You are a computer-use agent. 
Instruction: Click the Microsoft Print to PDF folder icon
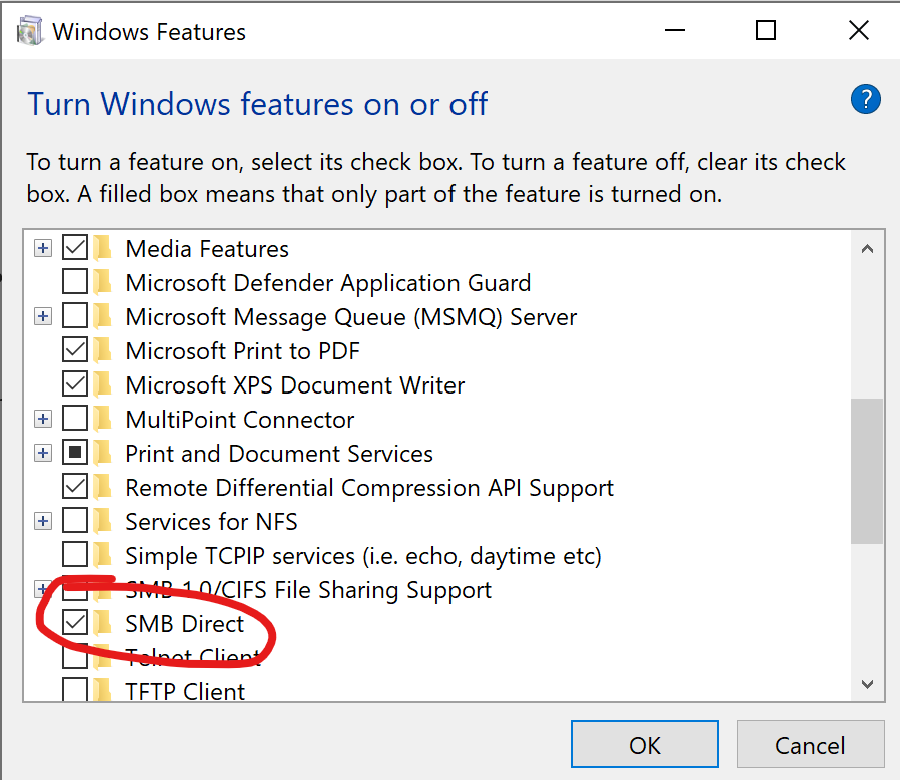(103, 350)
